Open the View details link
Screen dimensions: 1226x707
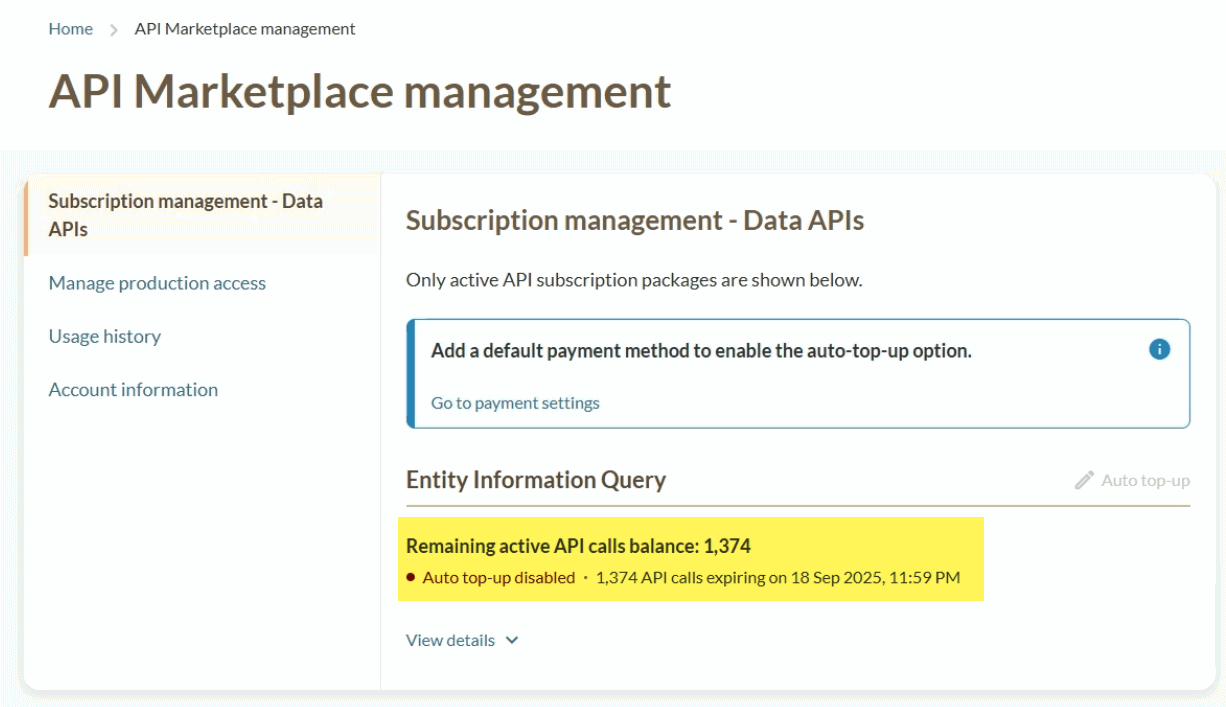(450, 640)
